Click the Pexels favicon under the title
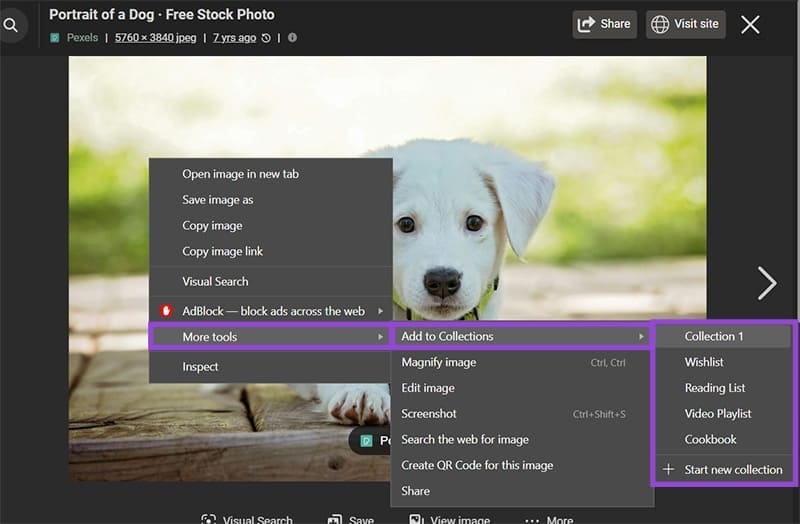 (55, 38)
